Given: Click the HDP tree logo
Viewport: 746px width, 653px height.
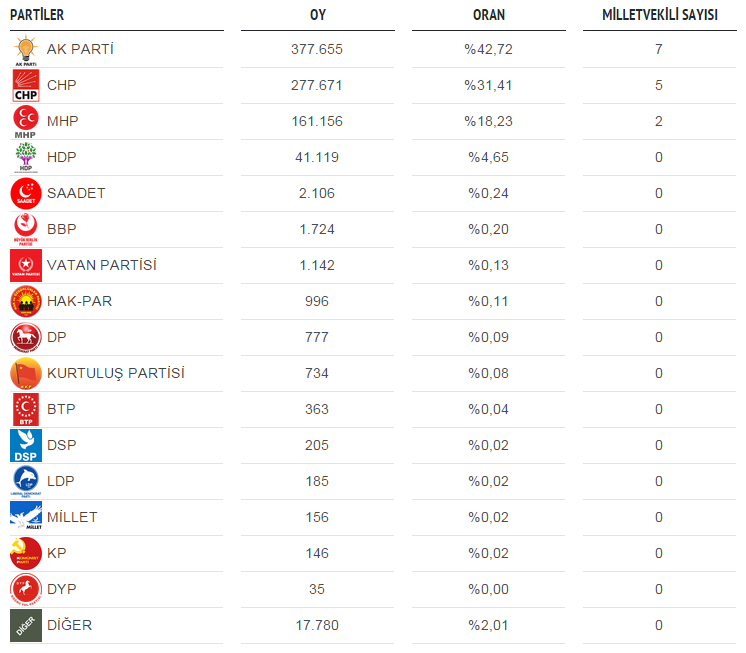Looking at the screenshot, I should coord(26,158).
